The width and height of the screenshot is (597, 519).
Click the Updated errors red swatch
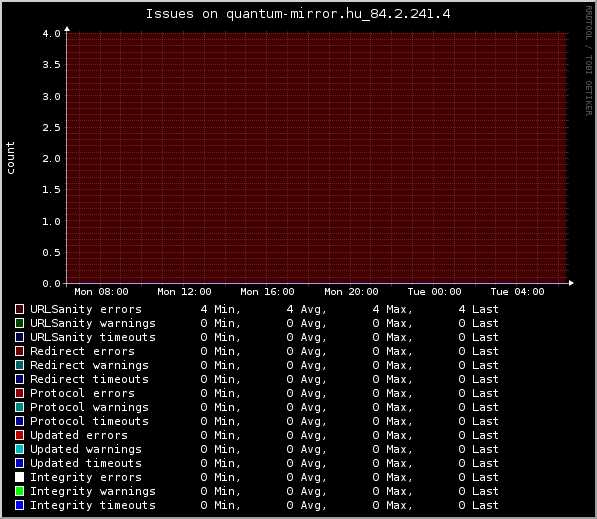tap(19, 435)
